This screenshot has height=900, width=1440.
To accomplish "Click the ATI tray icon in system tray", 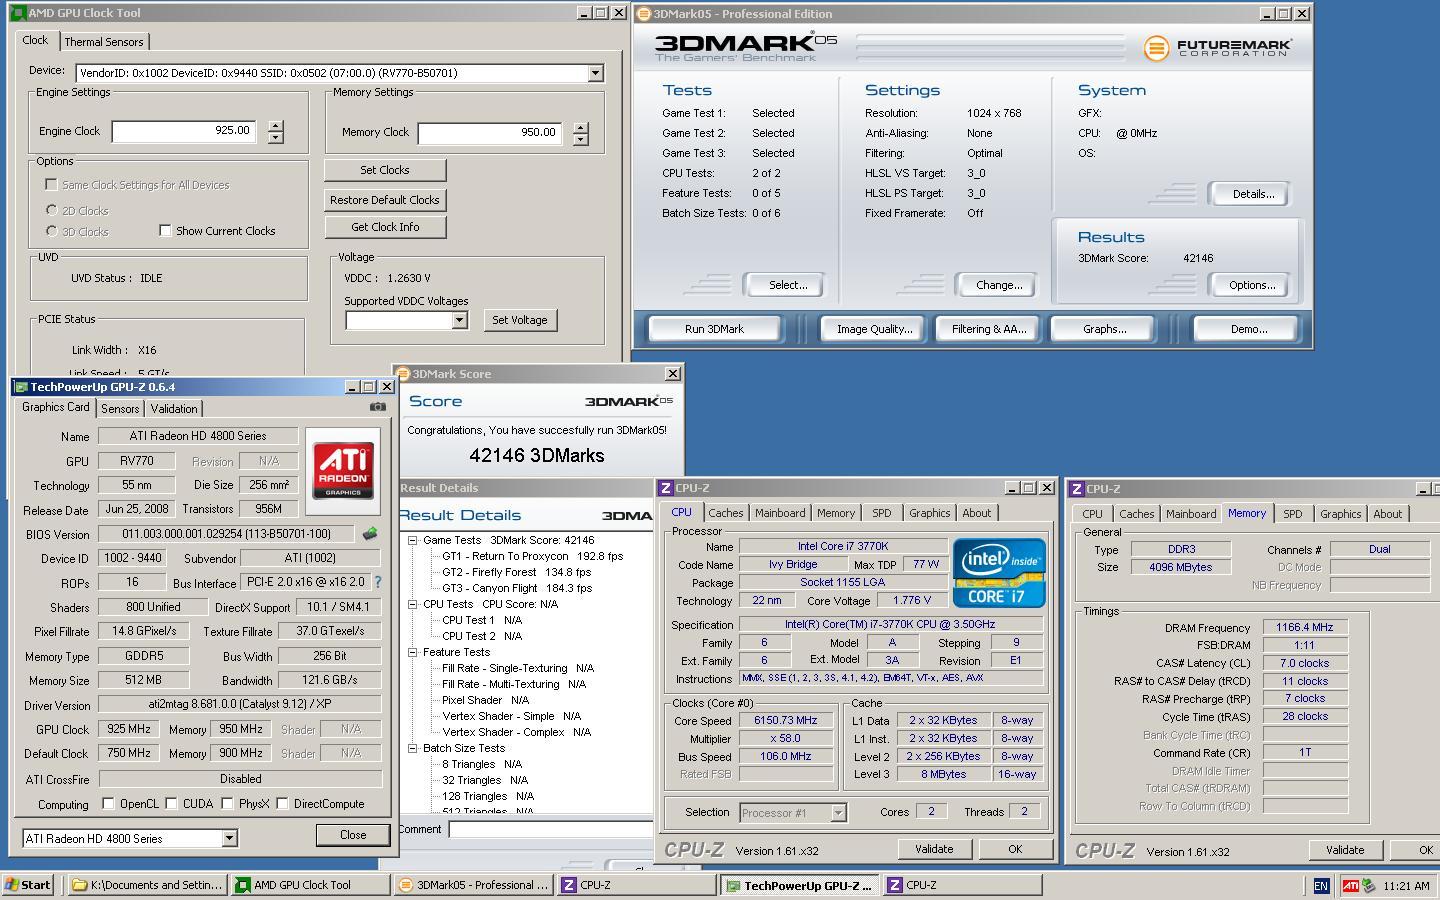I will pos(1351,885).
